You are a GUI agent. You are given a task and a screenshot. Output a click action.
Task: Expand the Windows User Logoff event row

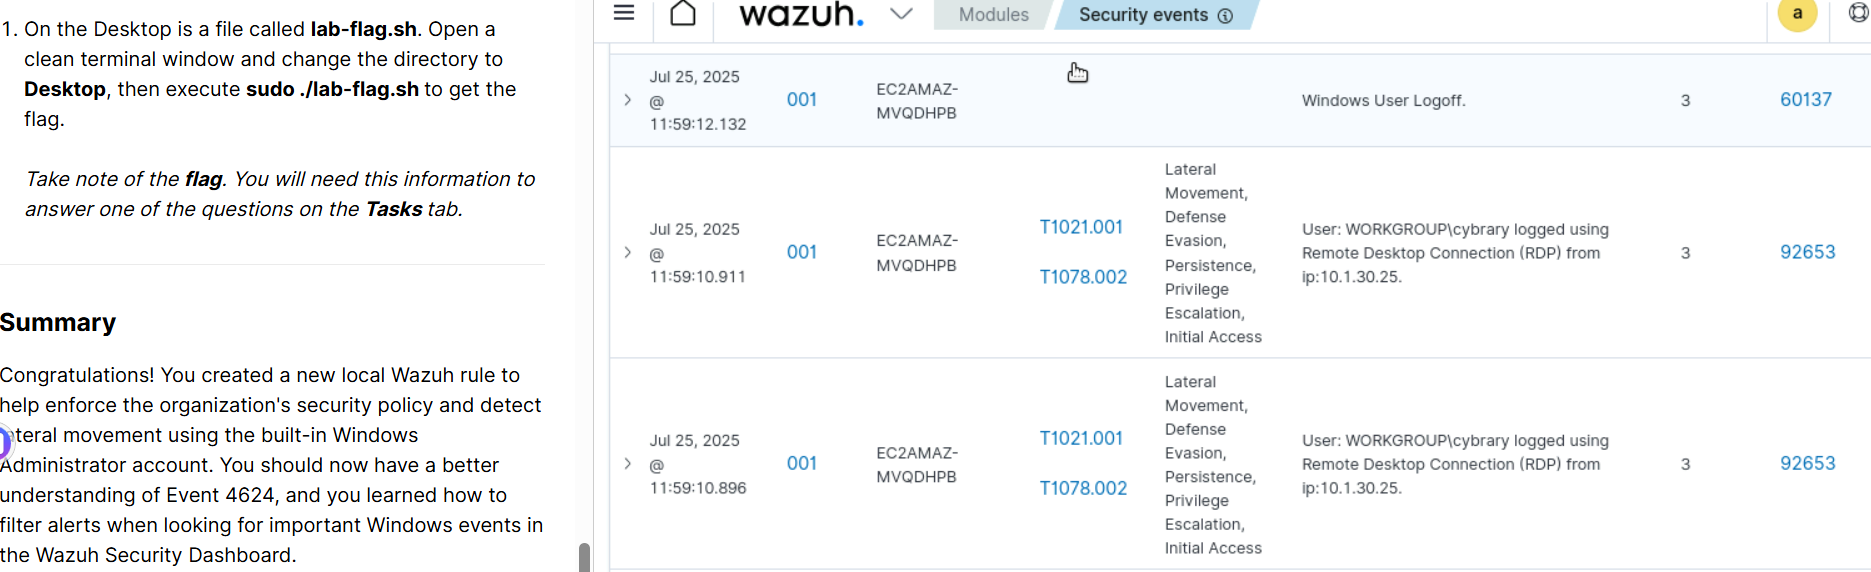click(628, 100)
